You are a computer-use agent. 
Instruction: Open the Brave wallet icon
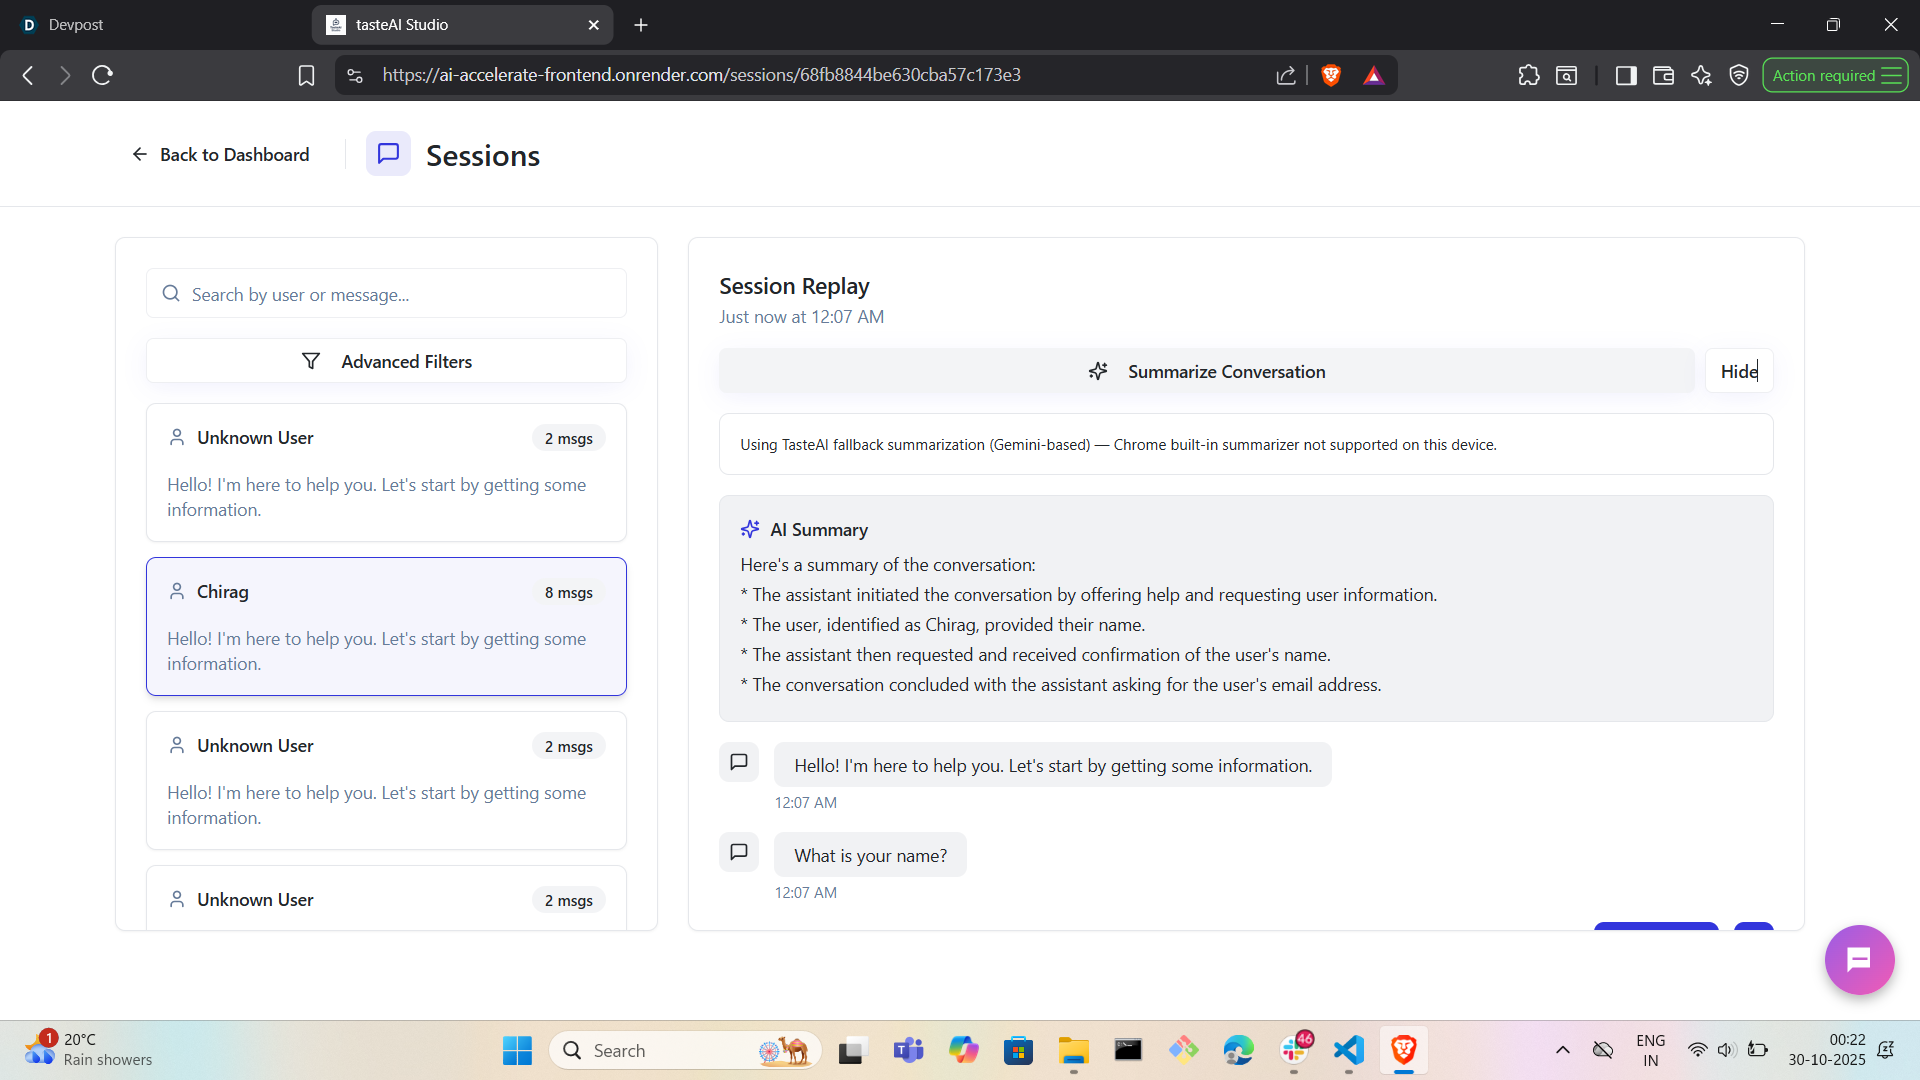tap(1663, 75)
